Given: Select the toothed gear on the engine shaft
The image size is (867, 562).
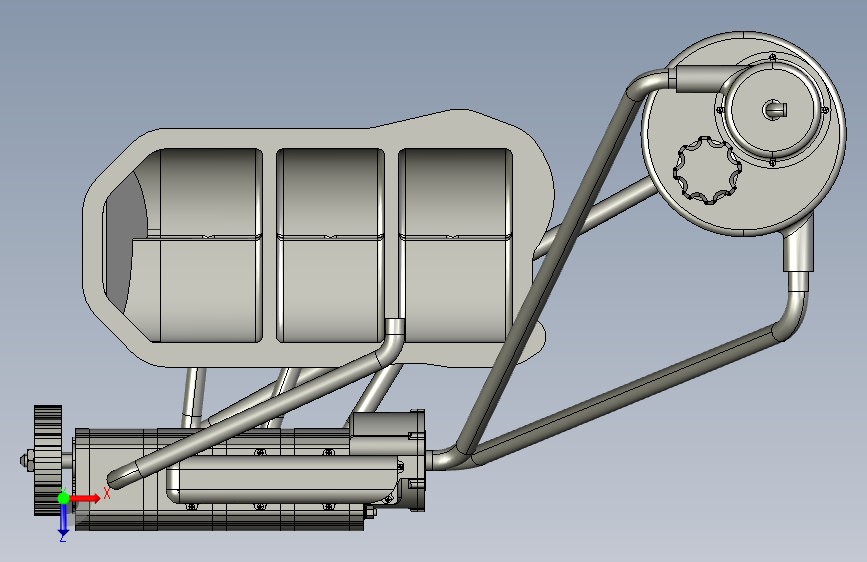Looking at the screenshot, I should click(48, 460).
